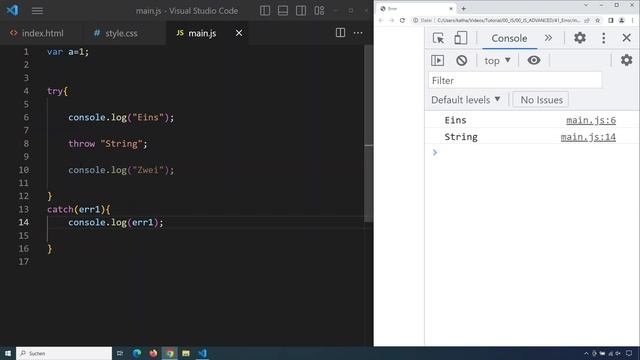Open the notification center icon
This screenshot has height=360, width=640.
pyautogui.click(x=629, y=353)
